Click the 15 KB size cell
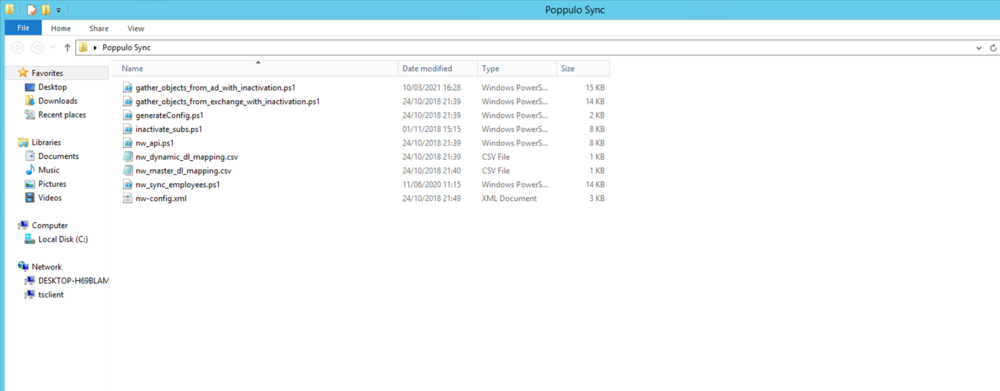1000x391 pixels. (595, 87)
